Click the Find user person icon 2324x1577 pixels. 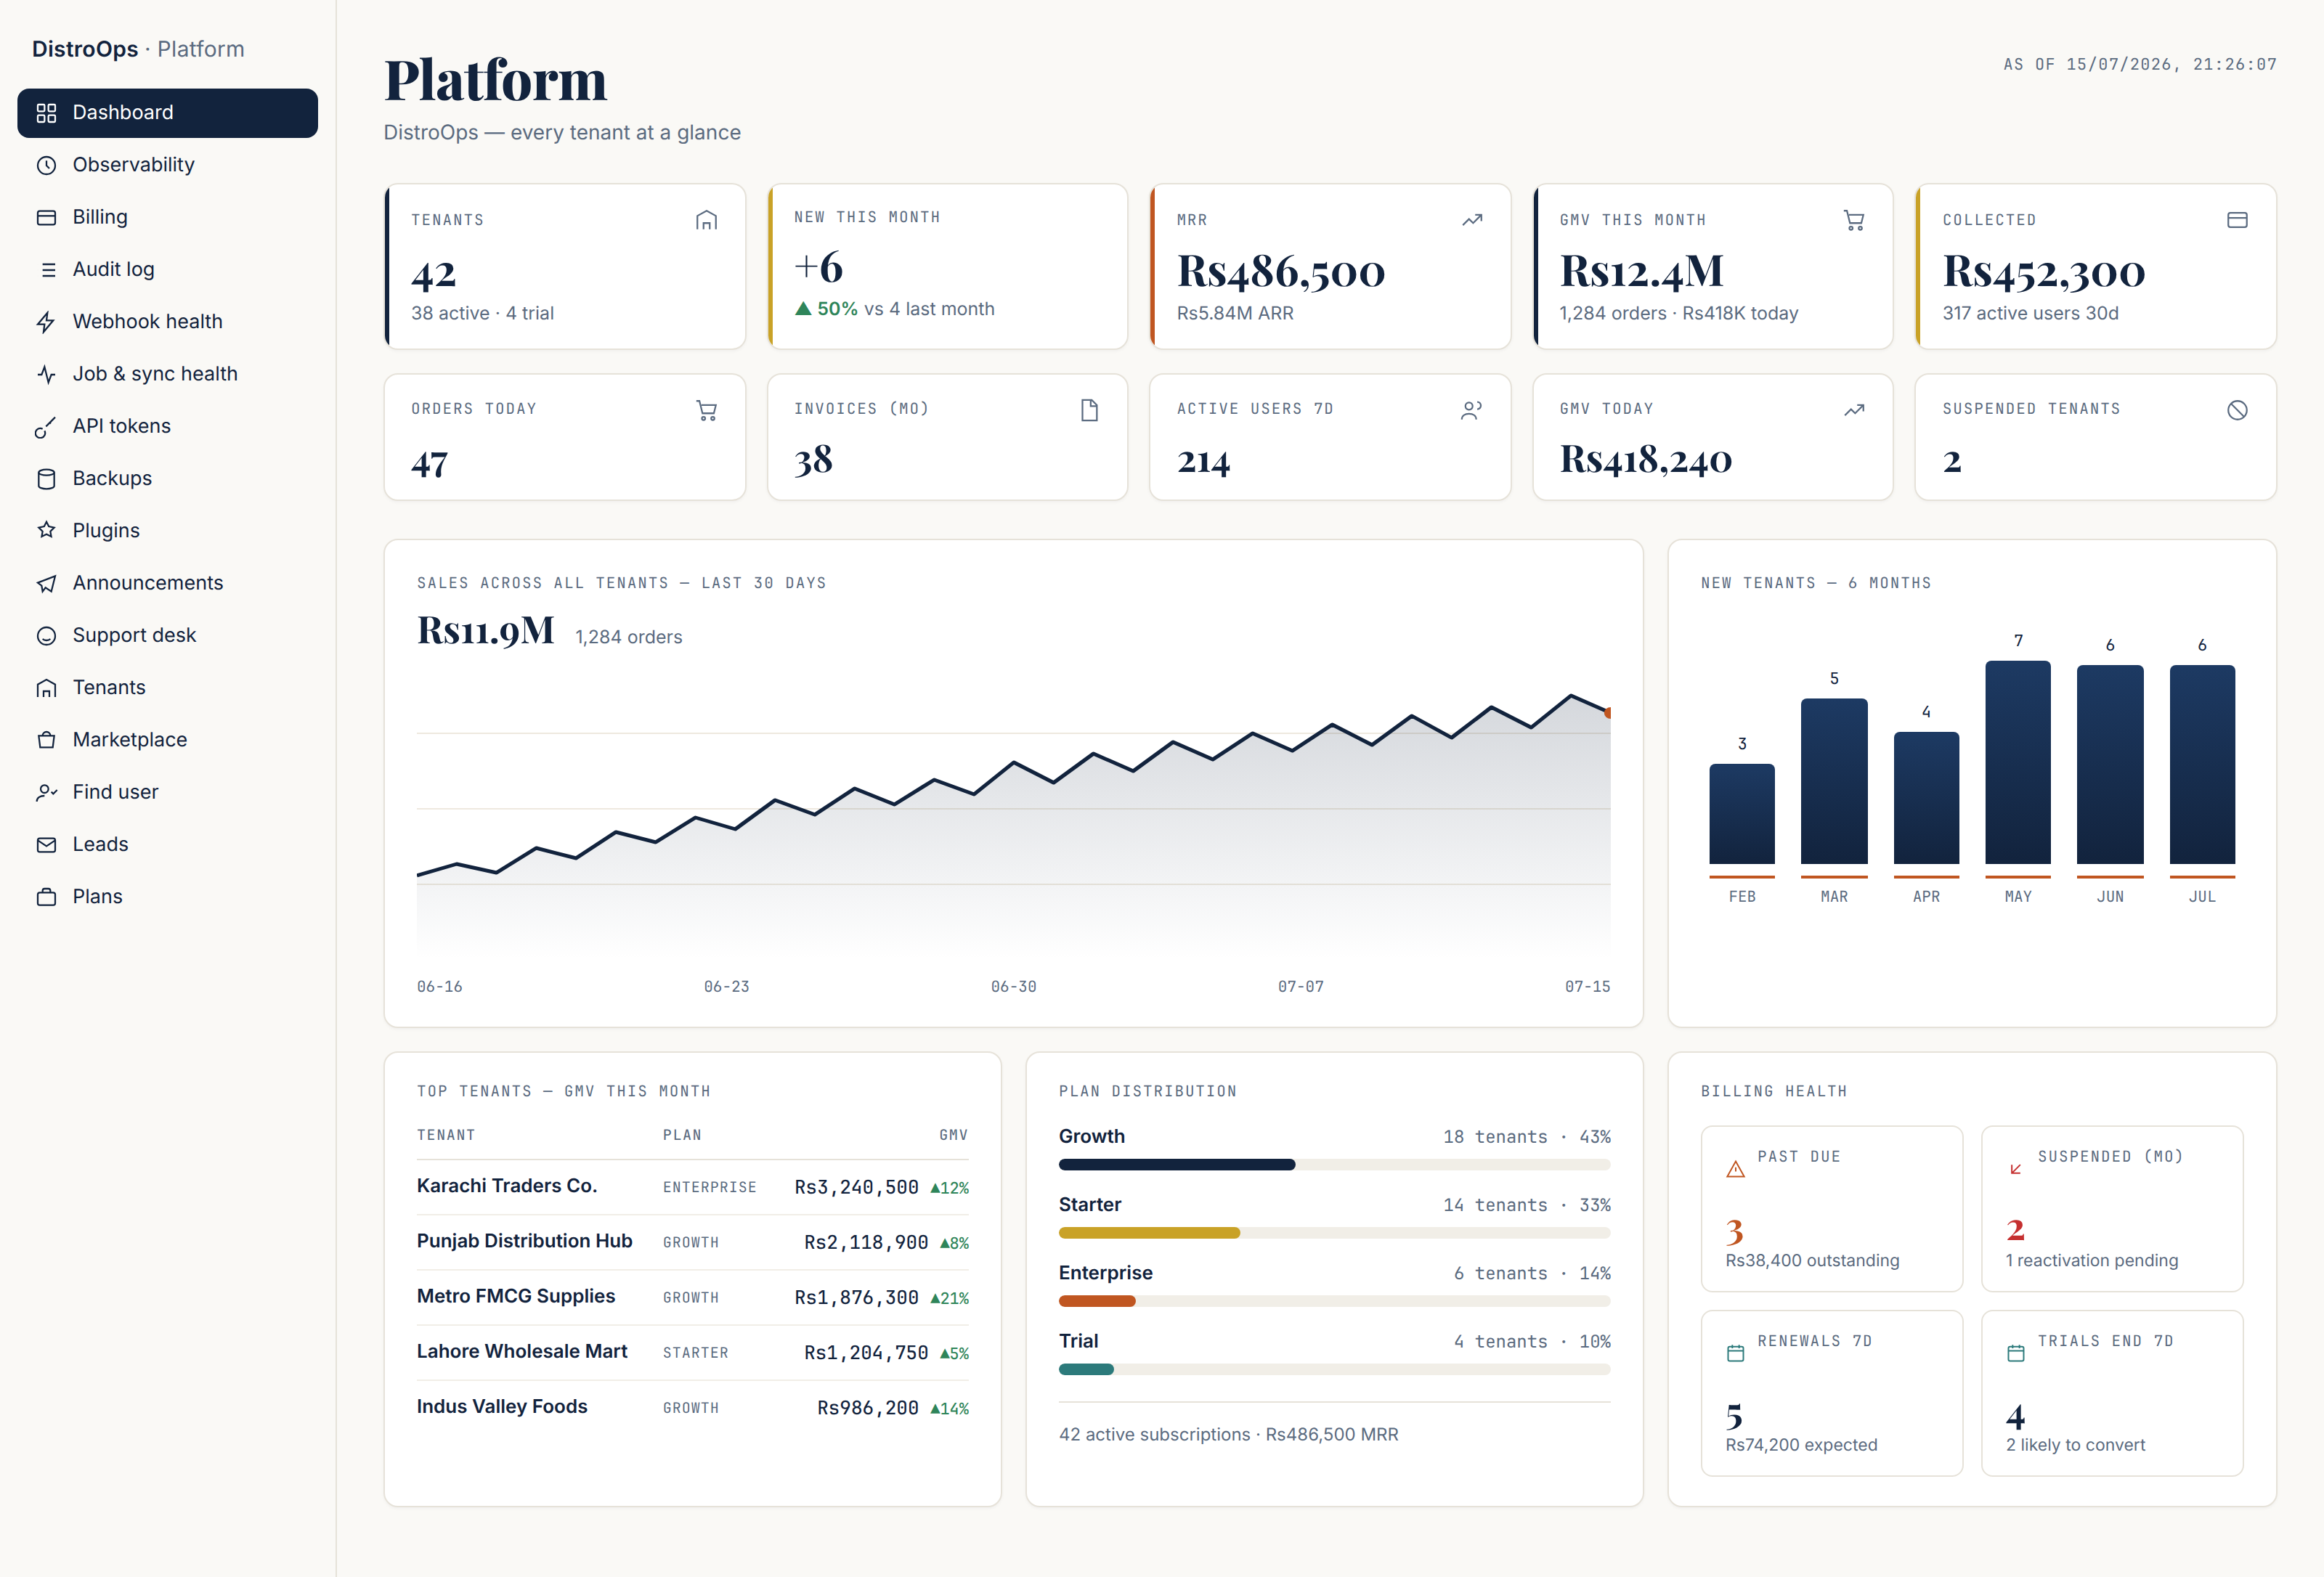pos(46,792)
